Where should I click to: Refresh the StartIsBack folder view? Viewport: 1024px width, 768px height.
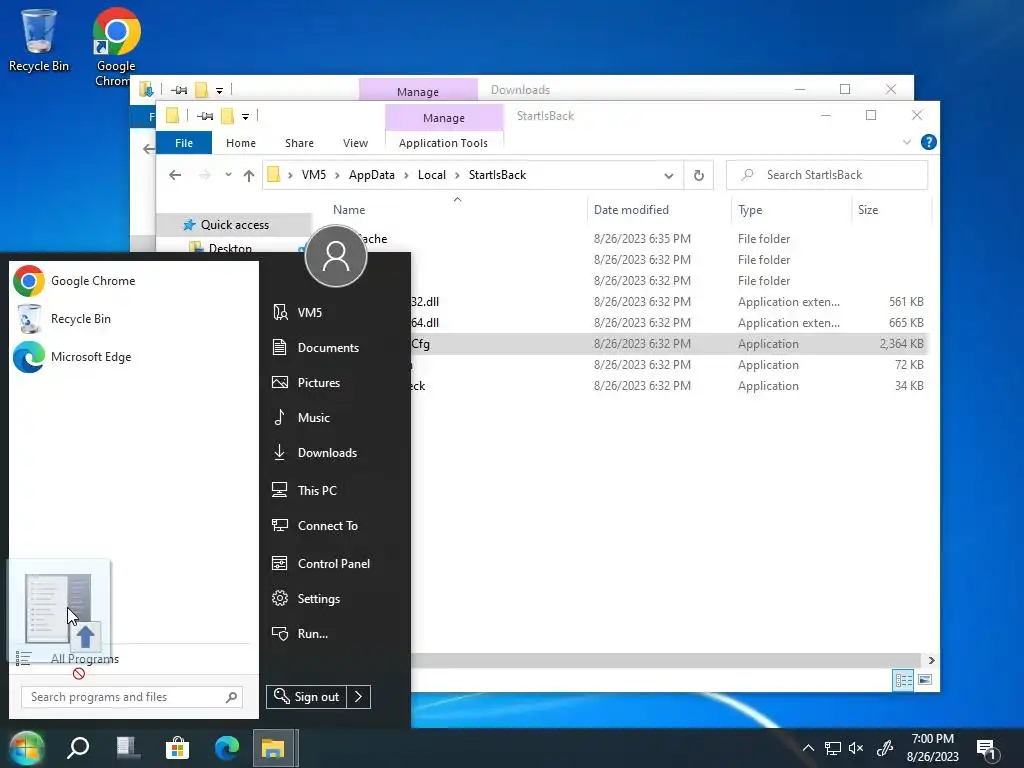coord(699,175)
